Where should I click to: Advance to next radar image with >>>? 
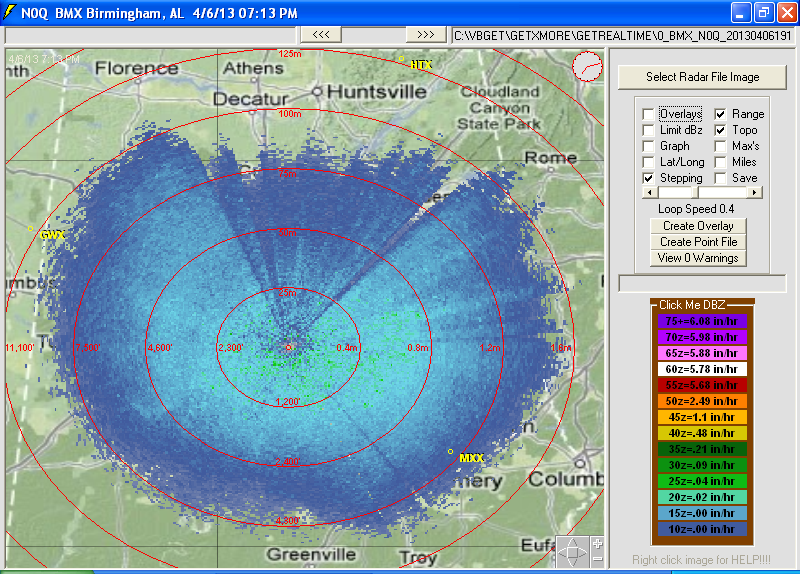tap(426, 34)
